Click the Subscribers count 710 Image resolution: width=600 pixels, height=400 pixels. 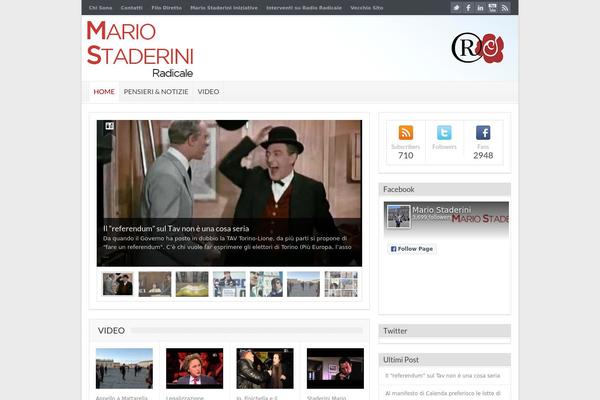[406, 155]
